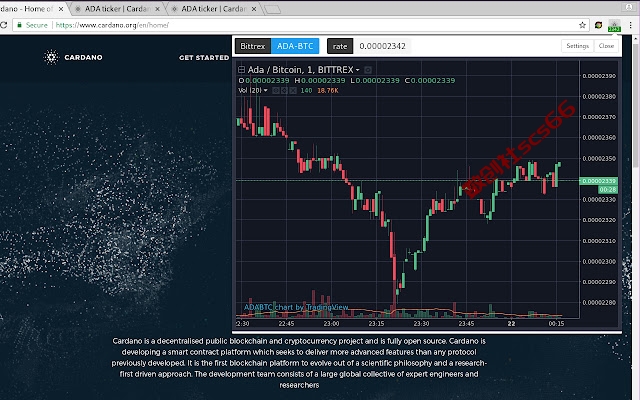Click the rate value 0.00002342 field
Screen dimensions: 640x400
[x=382, y=46]
